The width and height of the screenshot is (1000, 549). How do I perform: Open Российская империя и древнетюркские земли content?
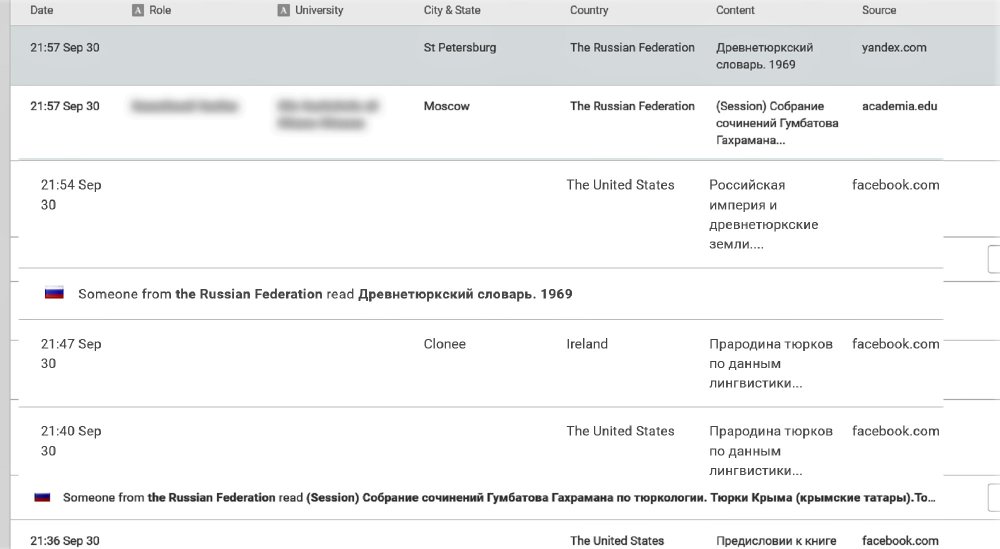point(763,214)
